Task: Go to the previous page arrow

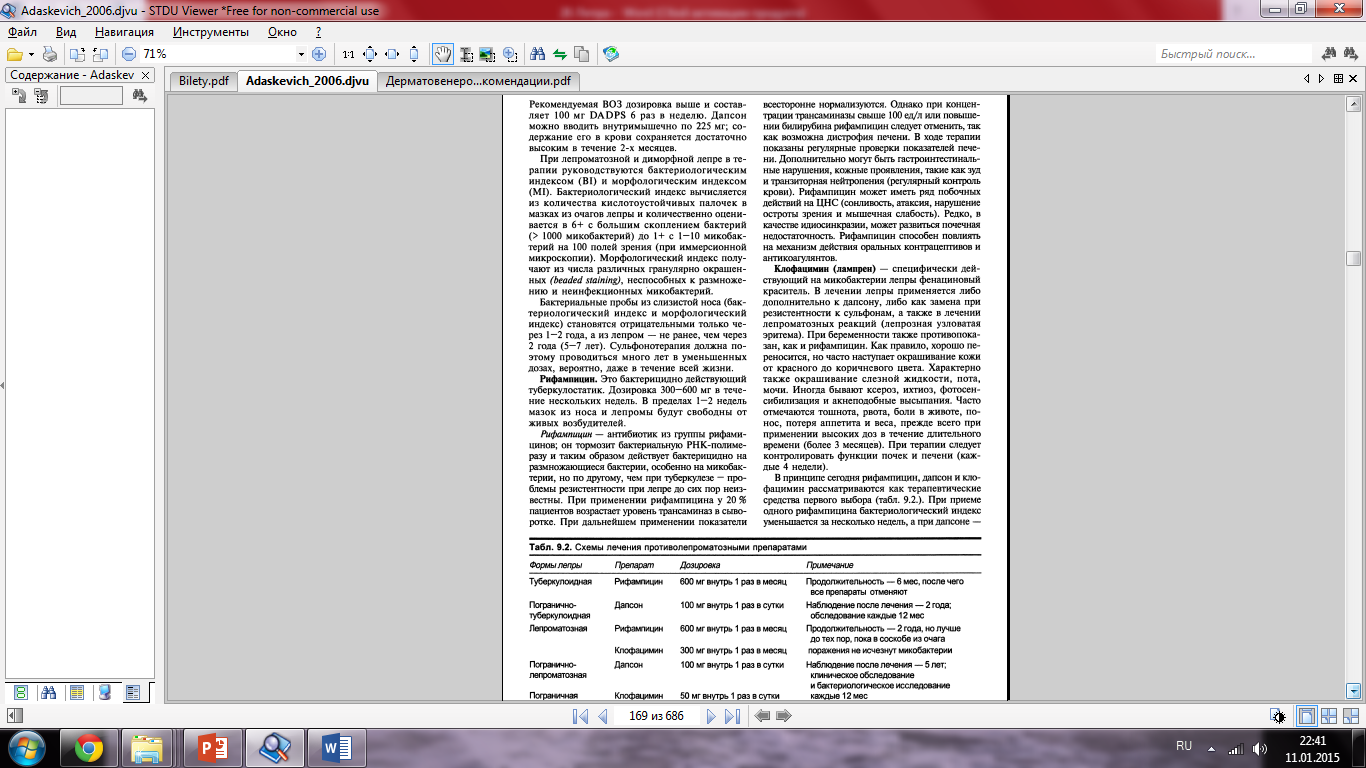Action: (x=602, y=716)
